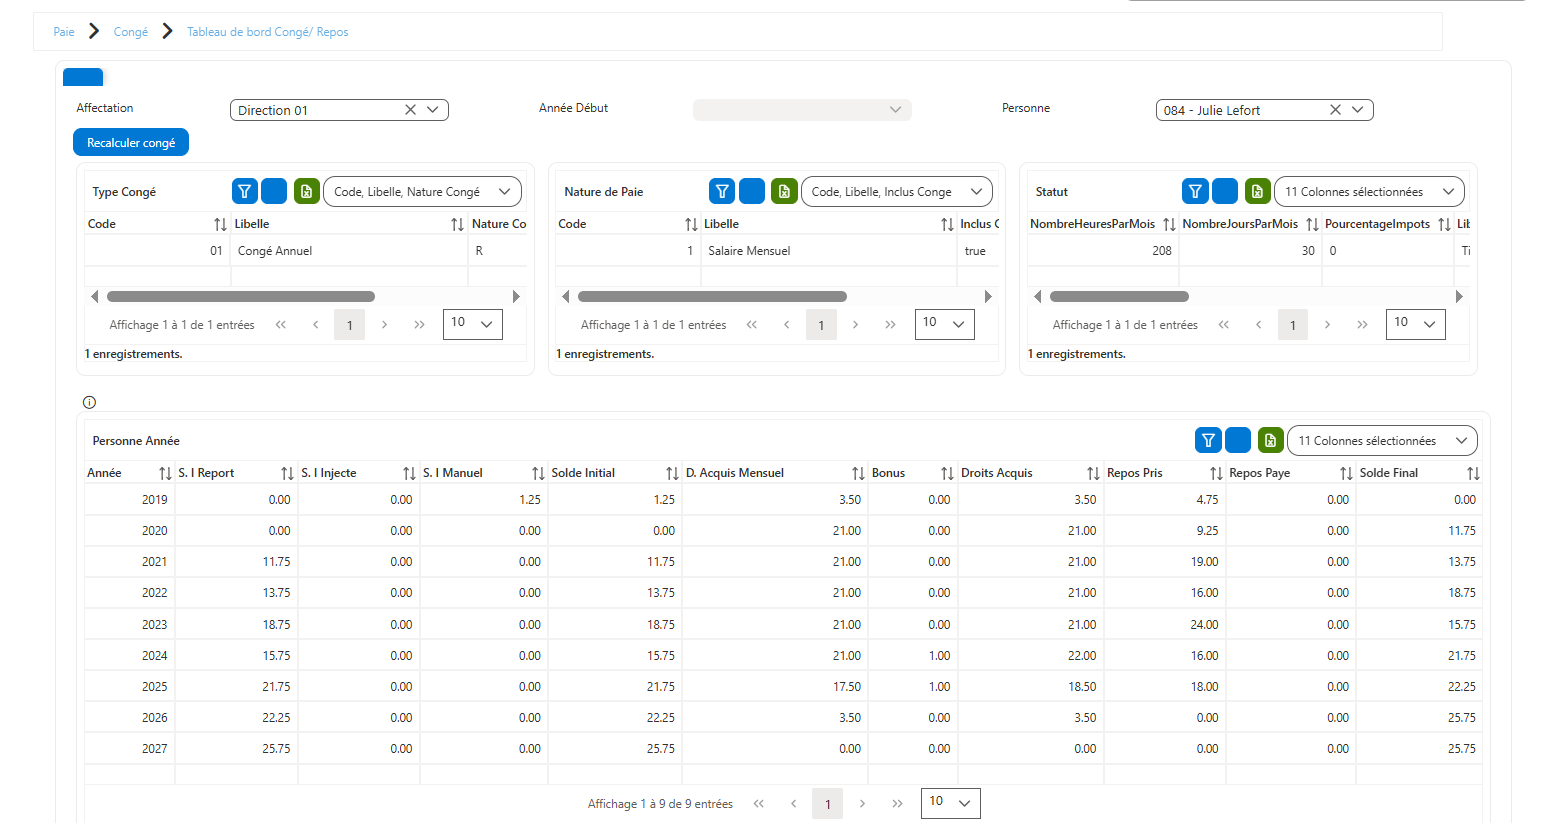
Task: Sort by D. Acquis Mensuel column
Action: pos(858,473)
